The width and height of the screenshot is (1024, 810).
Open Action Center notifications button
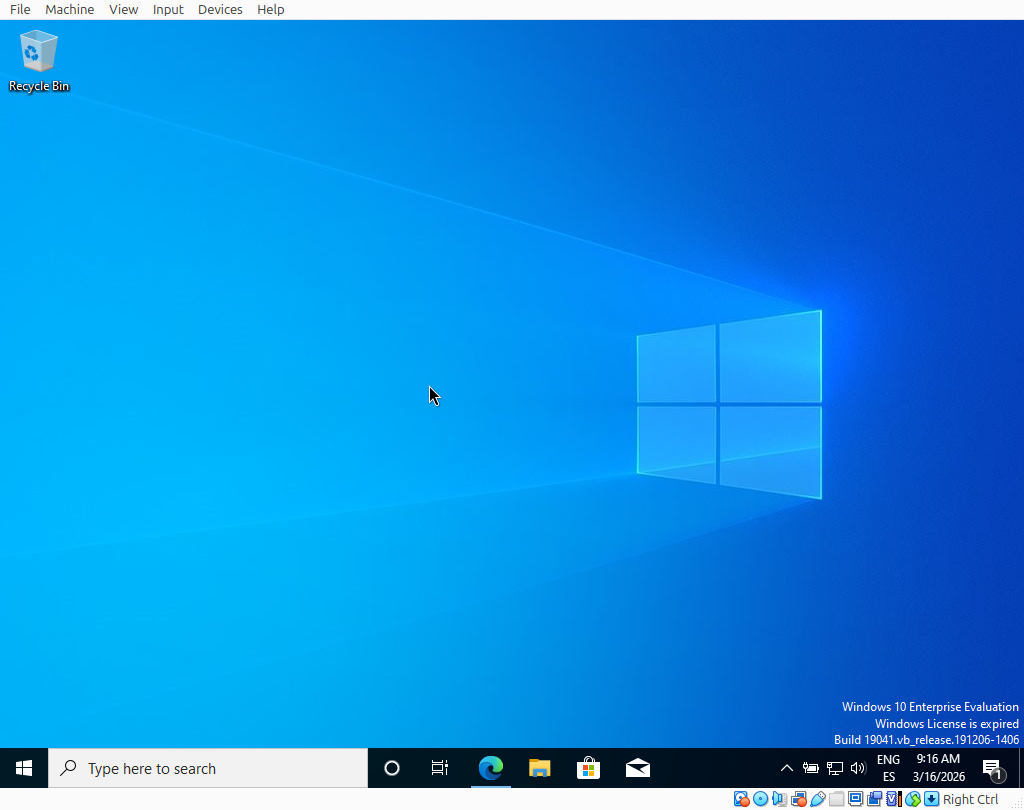(x=992, y=768)
